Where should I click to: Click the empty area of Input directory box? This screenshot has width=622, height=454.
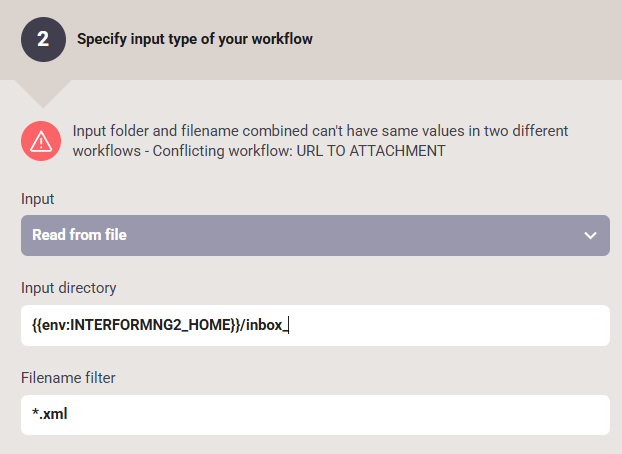(x=448, y=325)
